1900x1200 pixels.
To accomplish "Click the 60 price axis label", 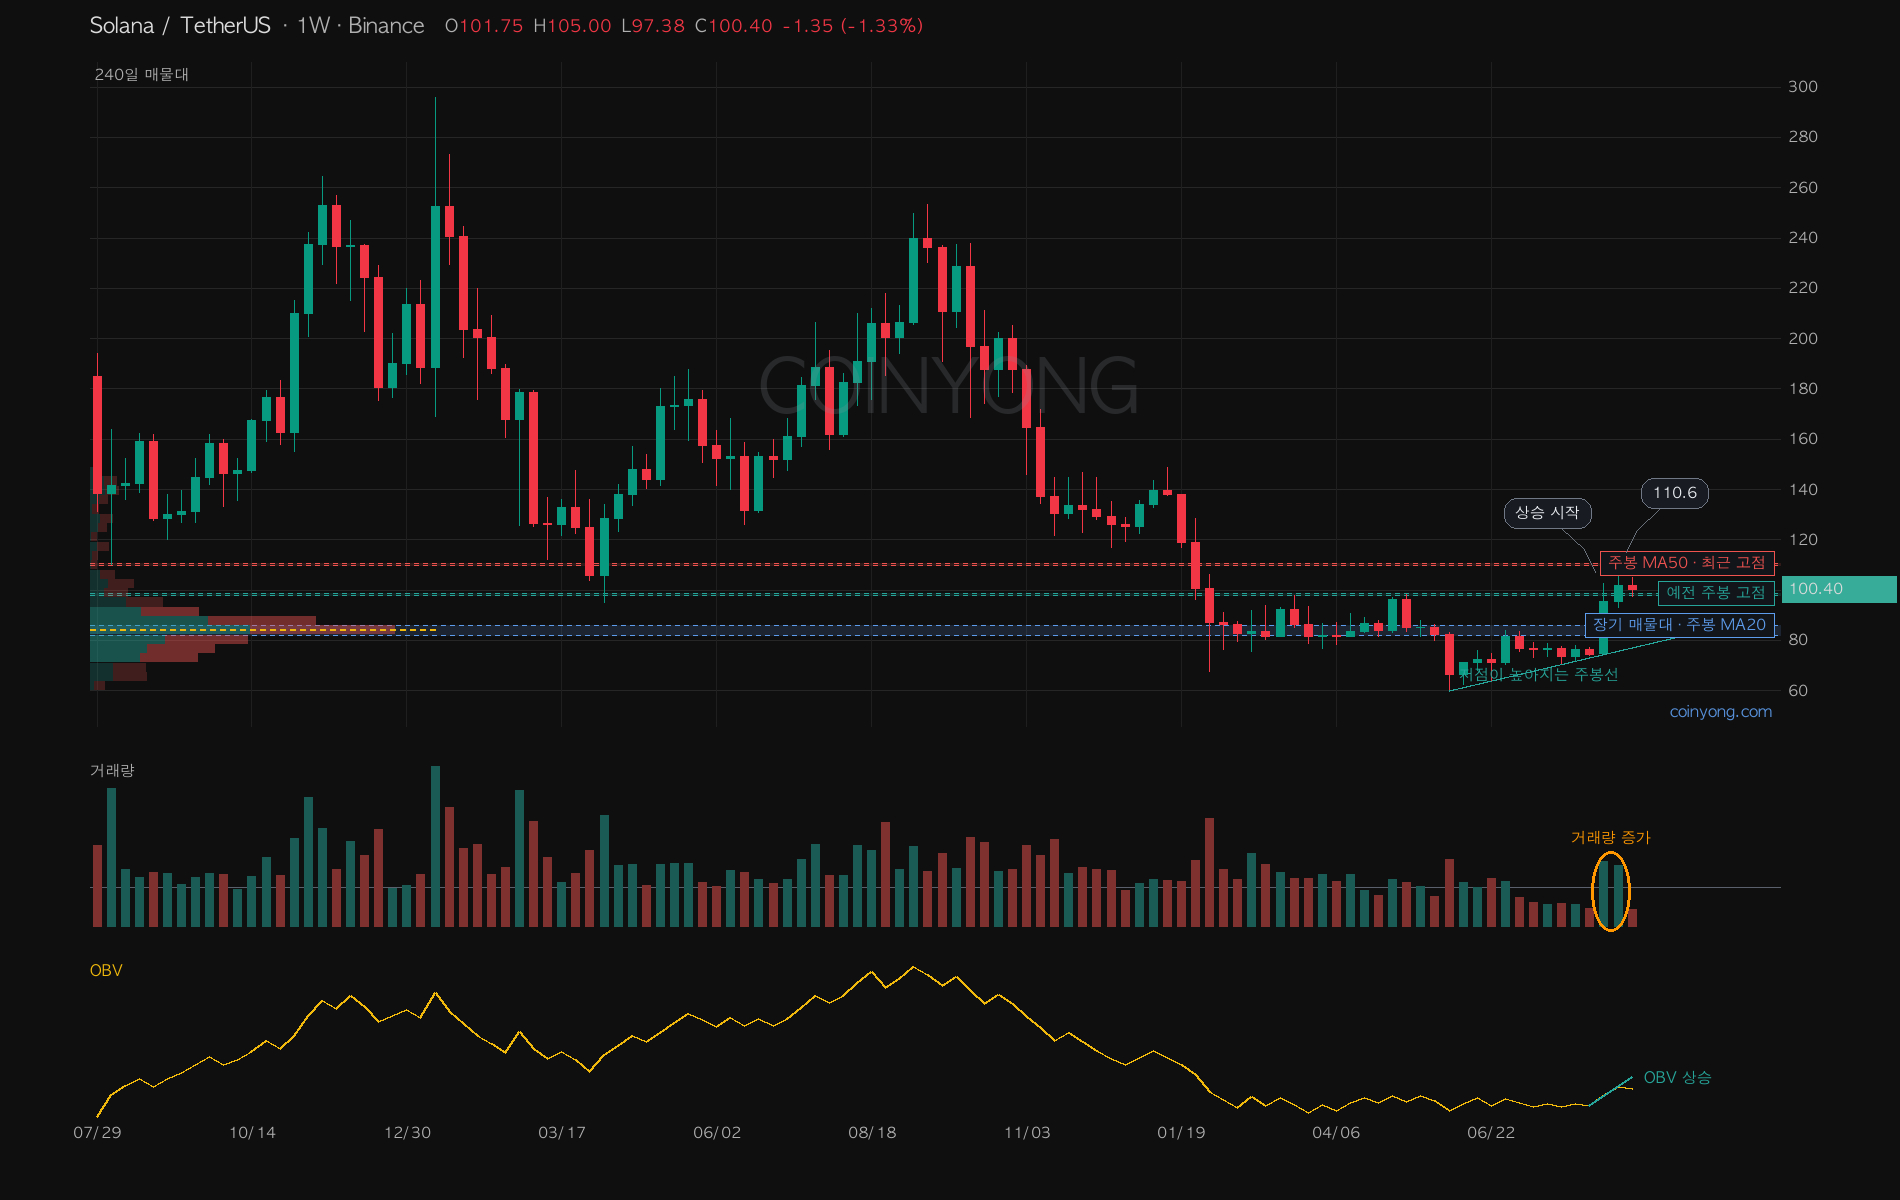I will tap(1798, 691).
